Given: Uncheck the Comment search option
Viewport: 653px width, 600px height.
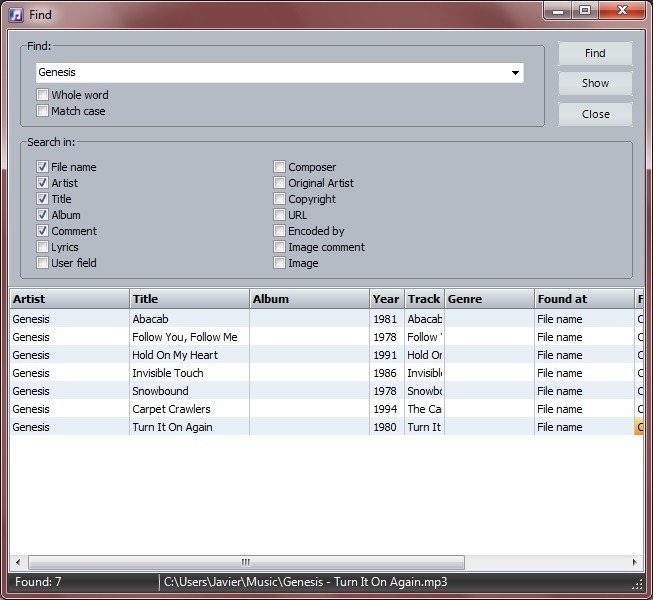Looking at the screenshot, I should 42,231.
